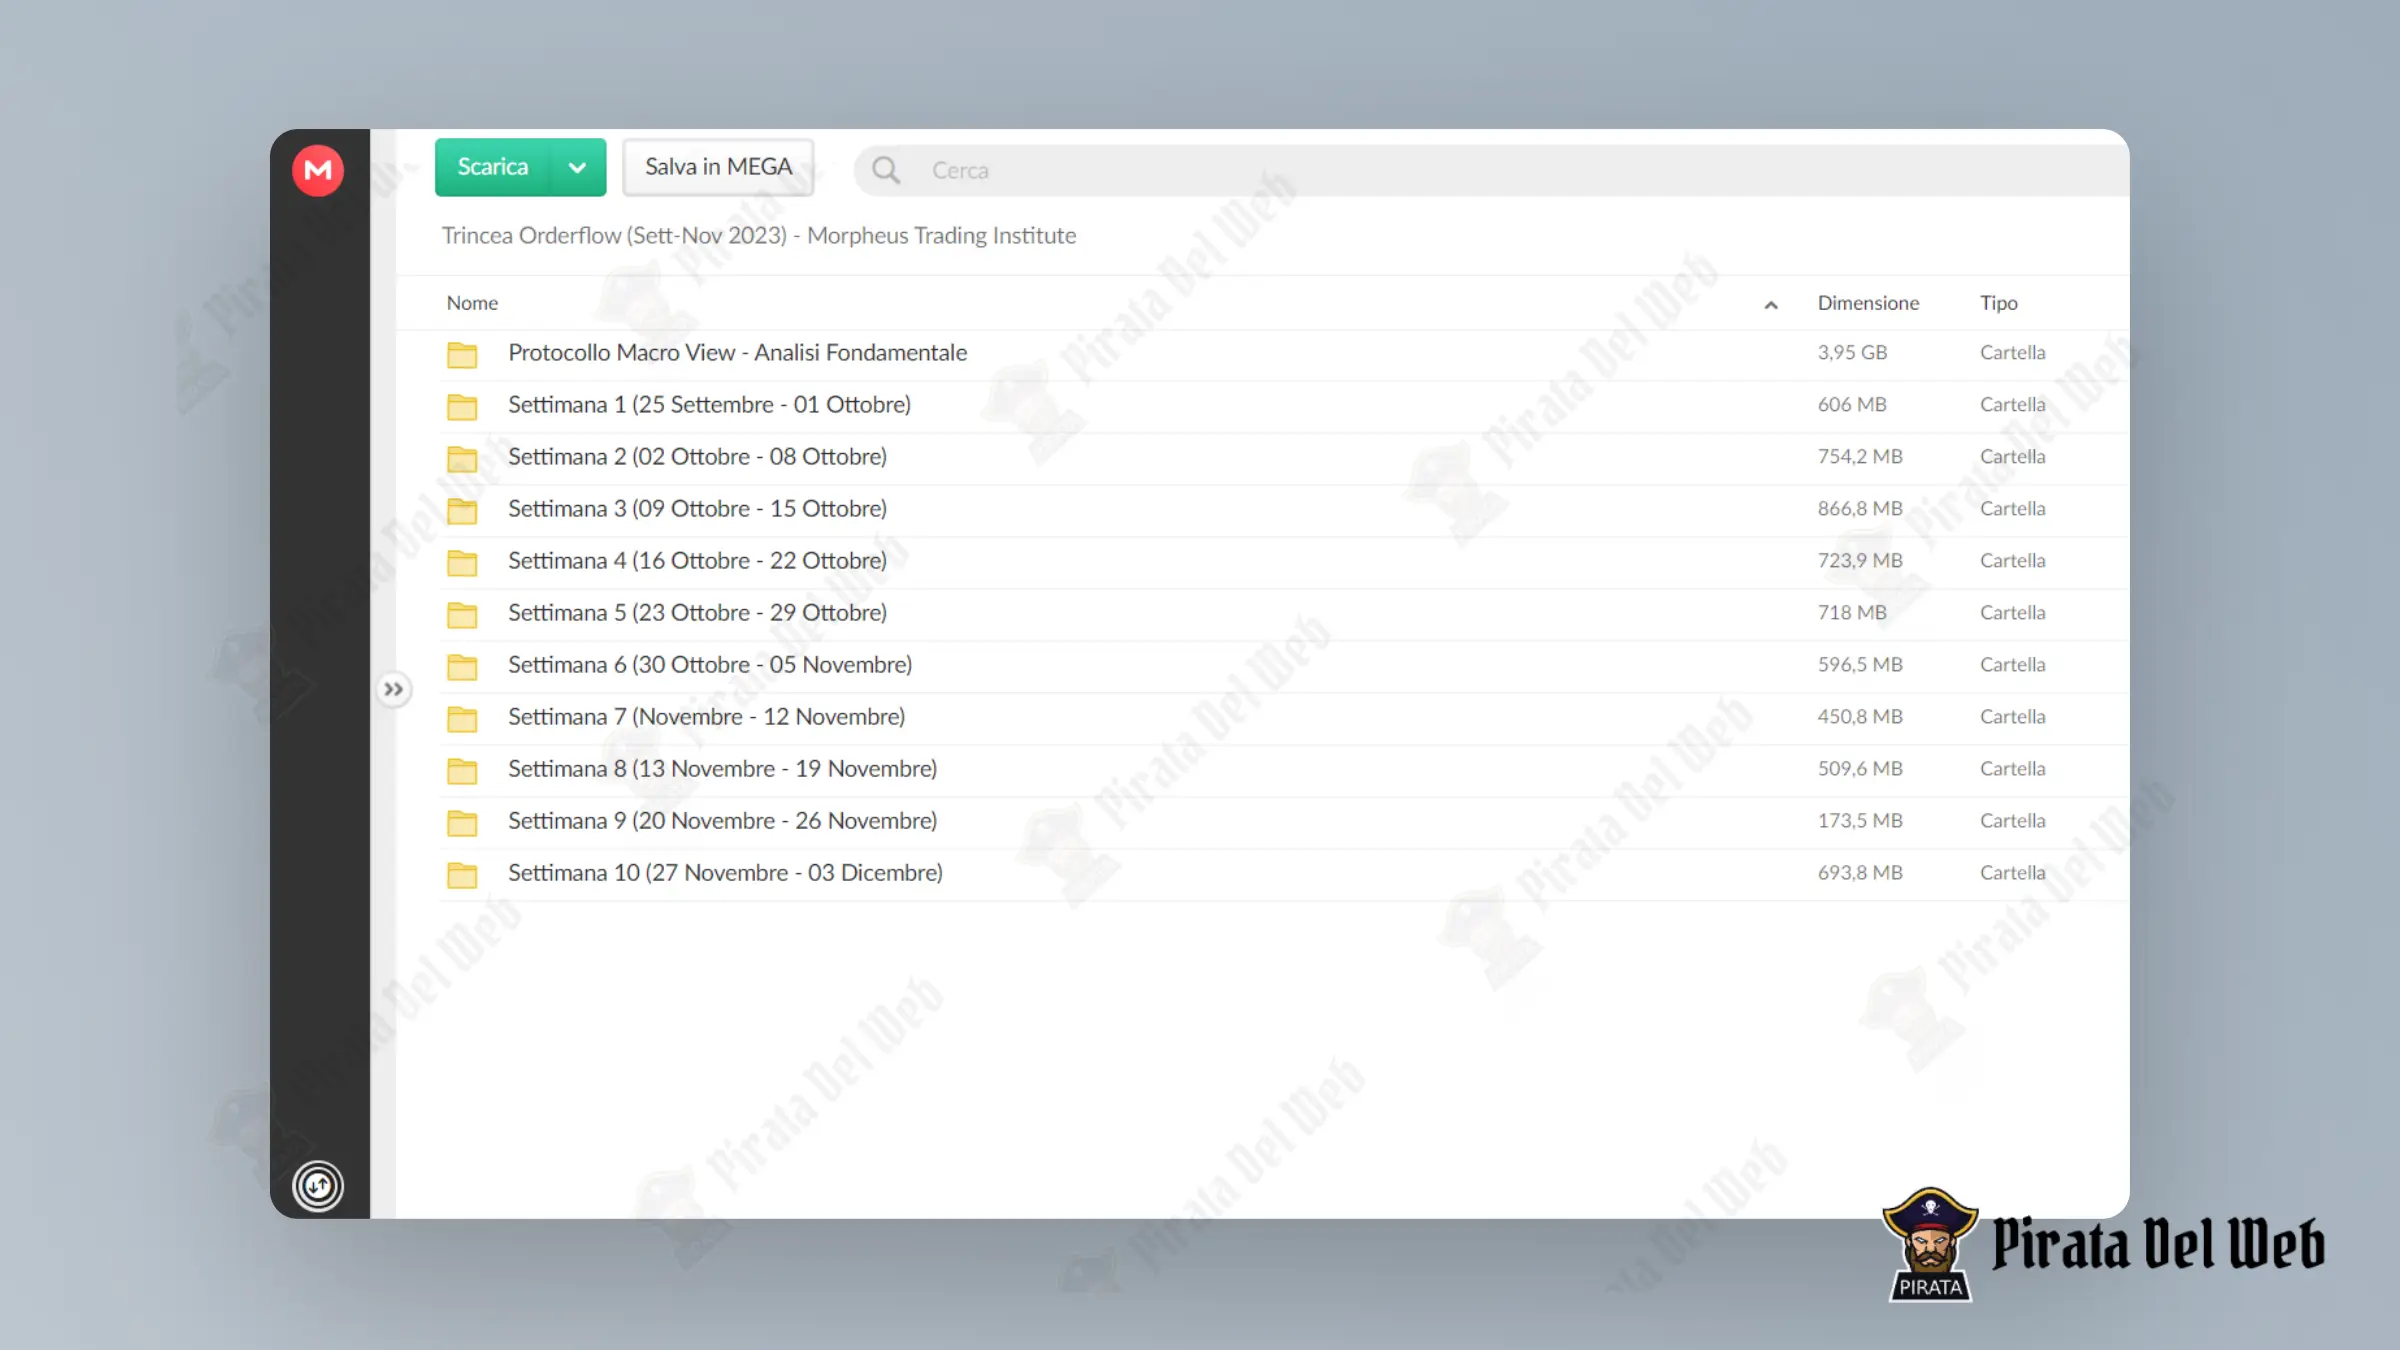Click folder icon of Settimana 3
The width and height of the screenshot is (2400, 1350).
[x=462, y=510]
